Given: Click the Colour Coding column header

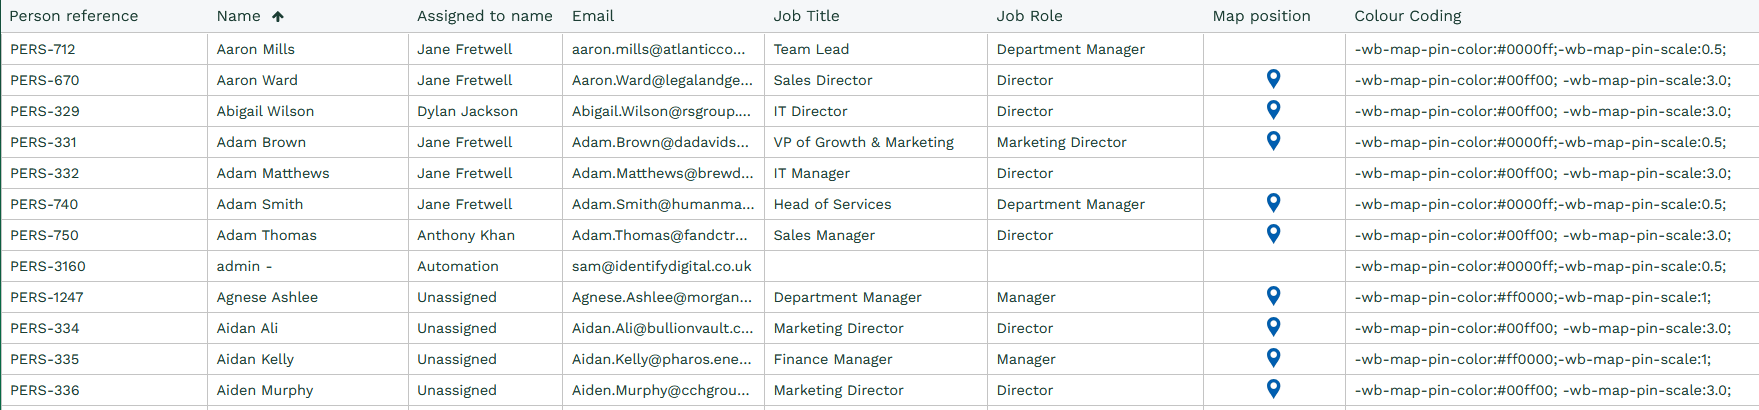Looking at the screenshot, I should click(x=1407, y=16).
